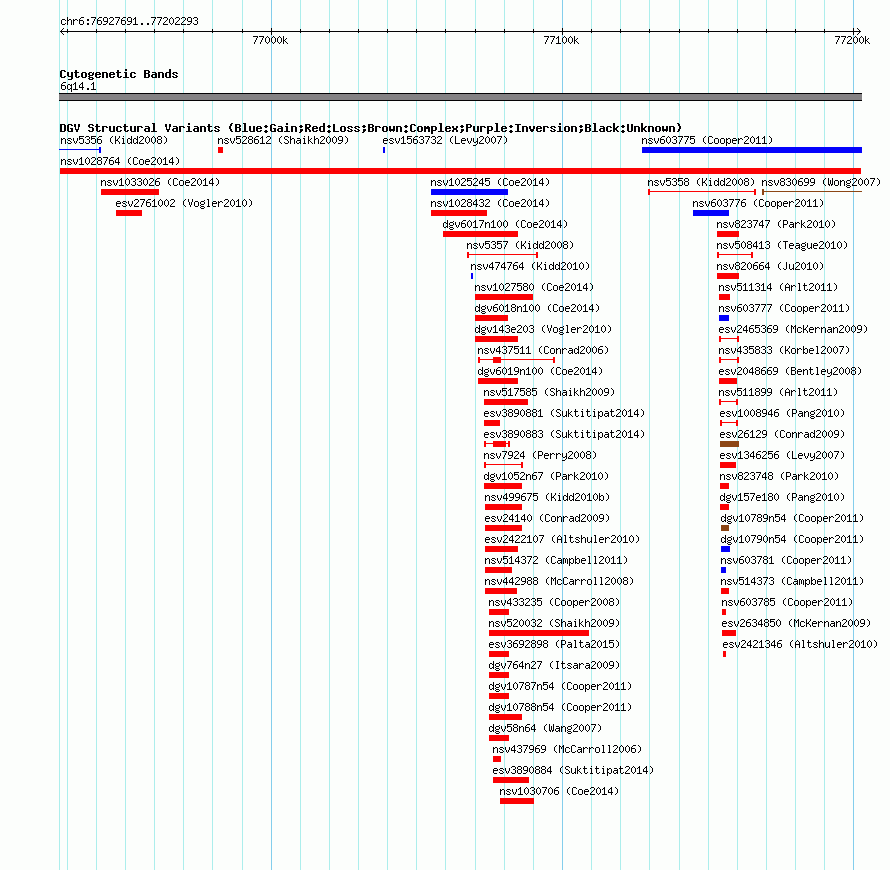Select nsv514372 (Campbell2011) label
The image size is (890, 870).
pyautogui.click(x=556, y=560)
